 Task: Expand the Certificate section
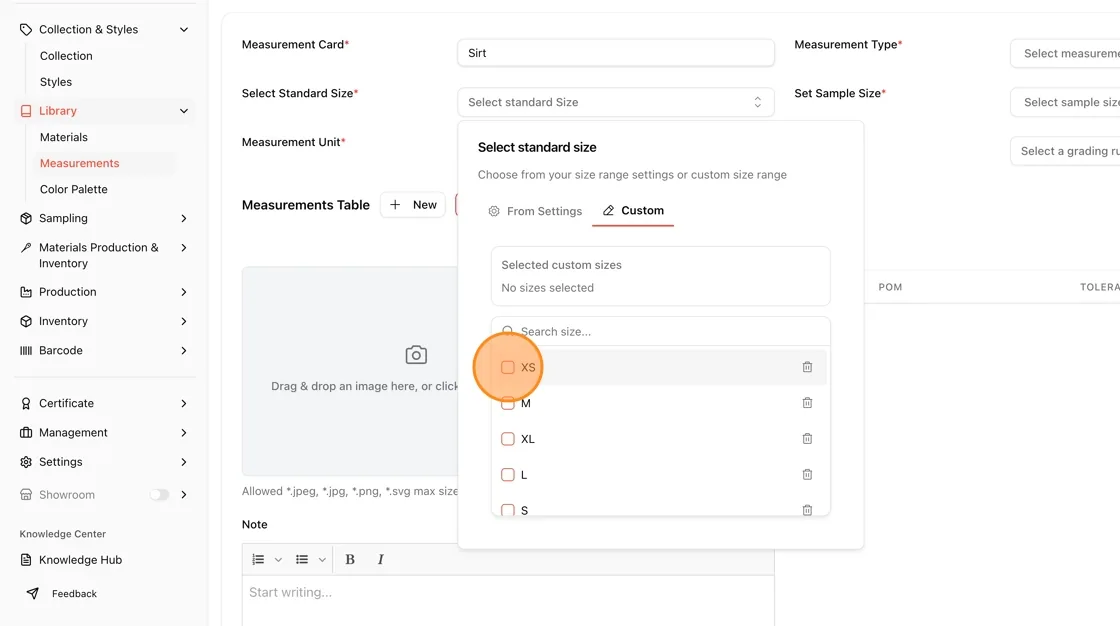click(184, 403)
